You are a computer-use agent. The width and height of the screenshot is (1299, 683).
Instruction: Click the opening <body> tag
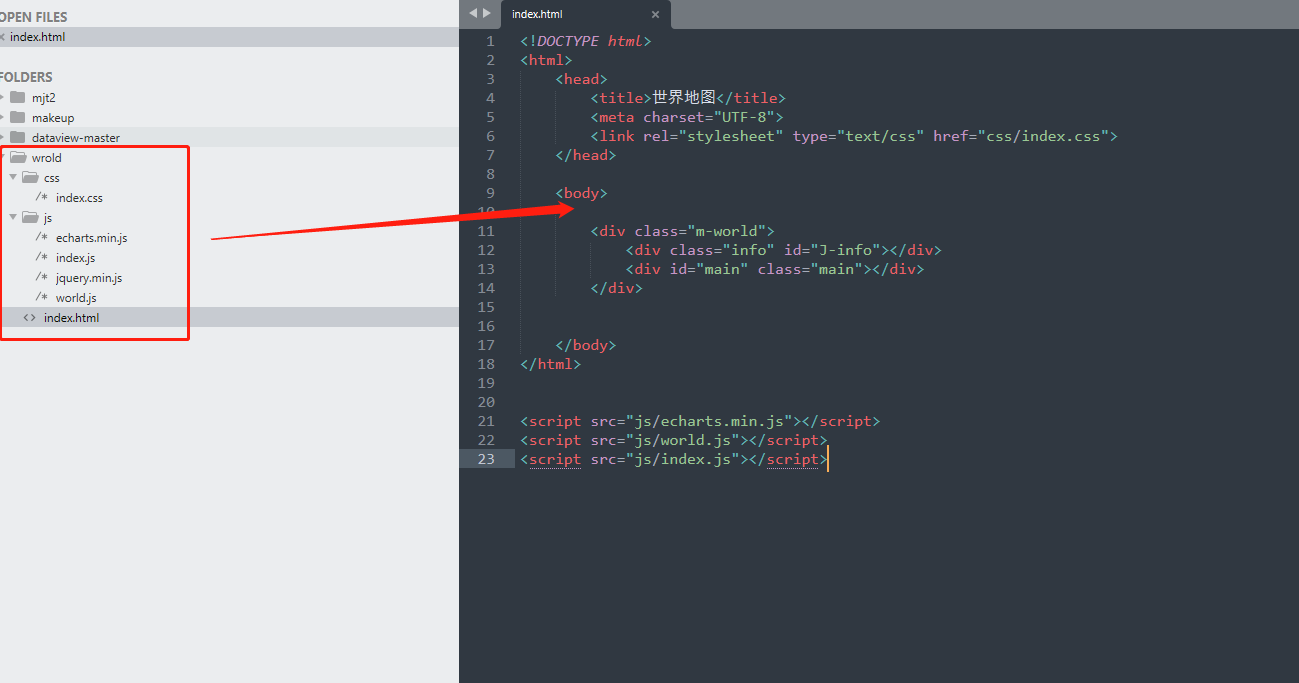point(581,193)
